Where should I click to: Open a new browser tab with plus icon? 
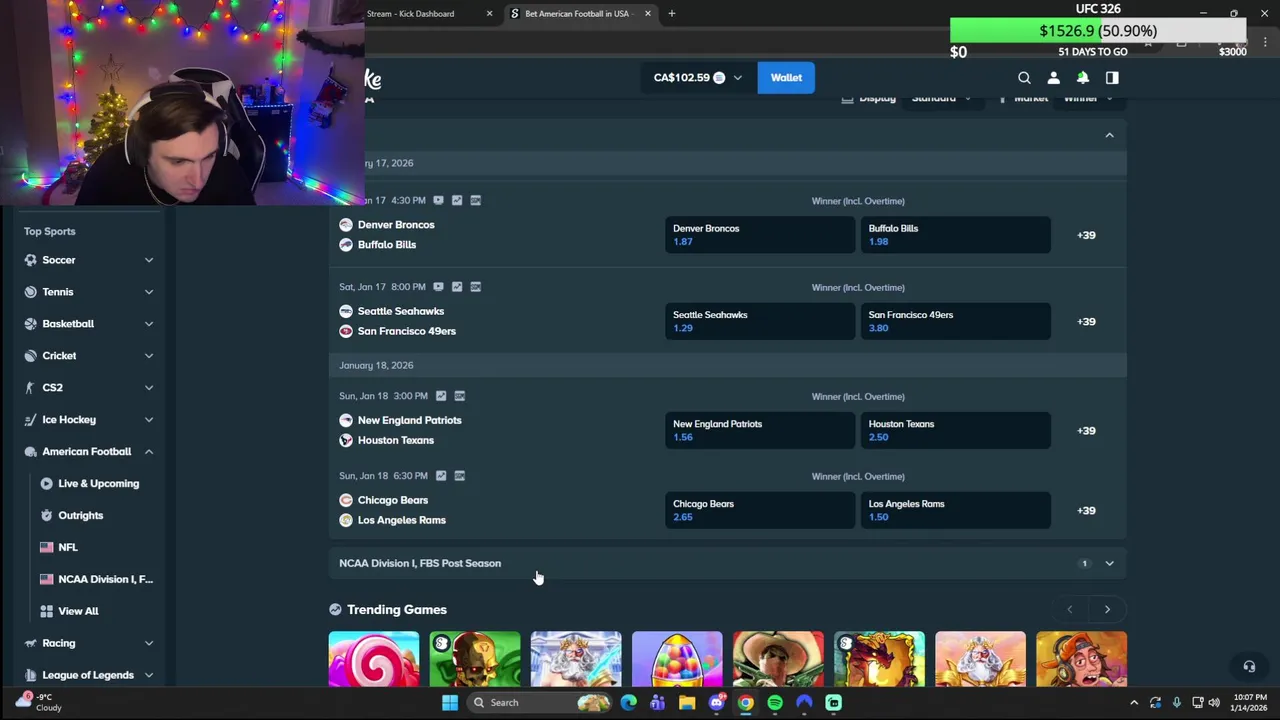click(672, 13)
